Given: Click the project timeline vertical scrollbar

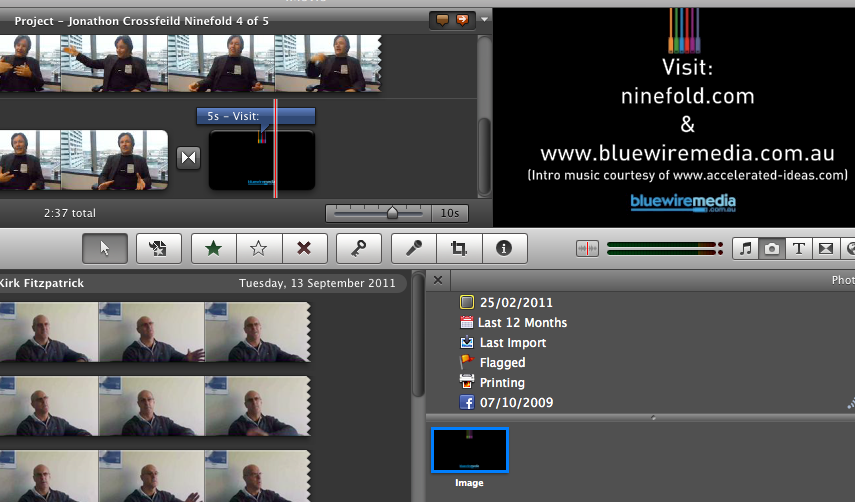Looking at the screenshot, I should coord(484,155).
